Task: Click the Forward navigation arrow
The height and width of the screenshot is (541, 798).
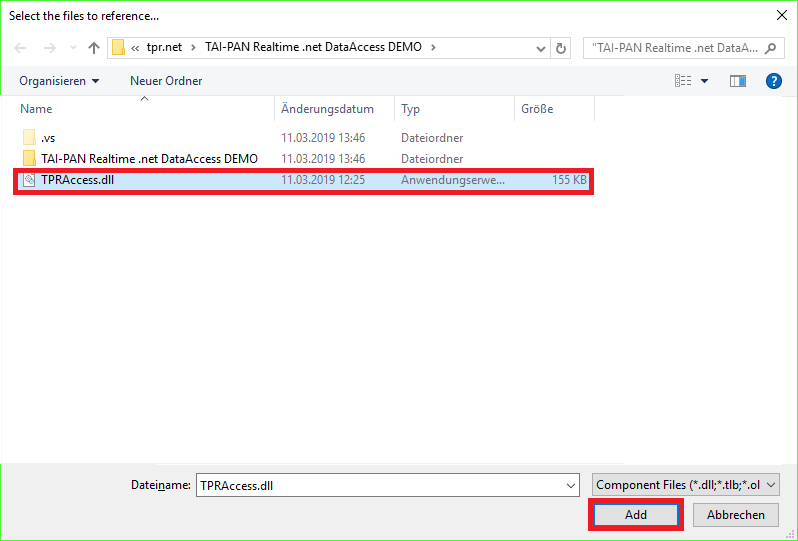Action: 49,48
